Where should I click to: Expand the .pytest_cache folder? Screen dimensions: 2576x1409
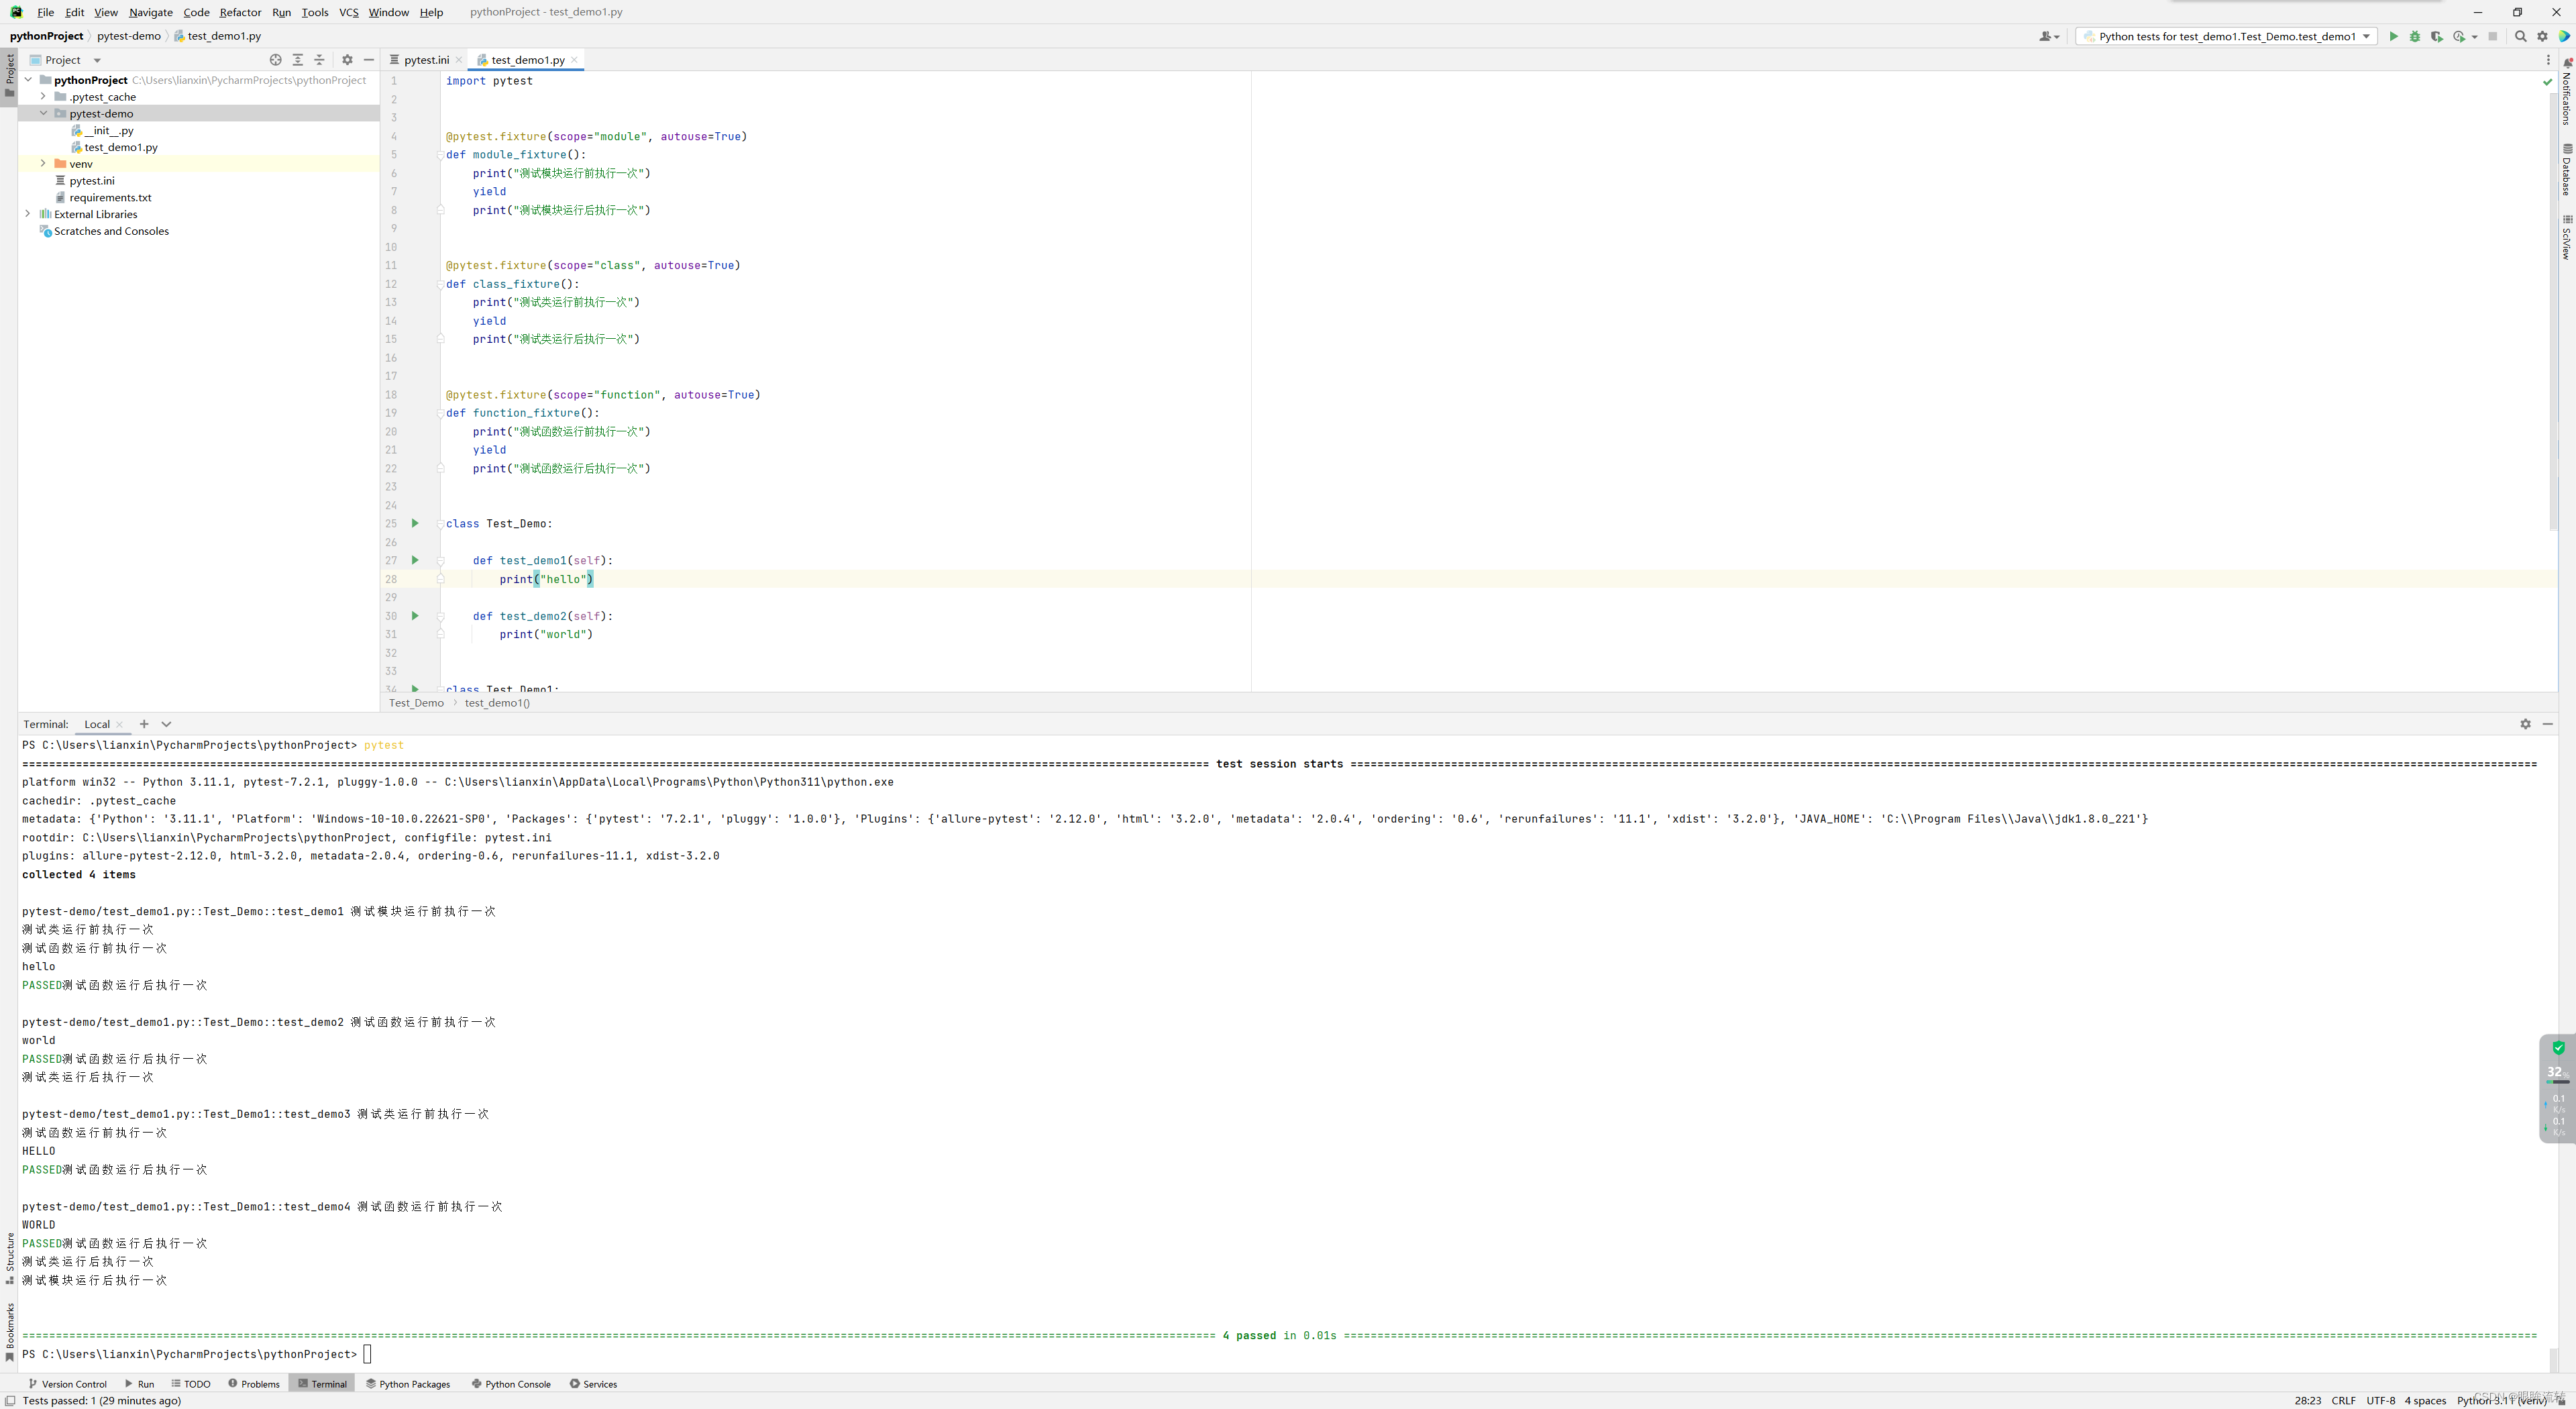tap(43, 97)
